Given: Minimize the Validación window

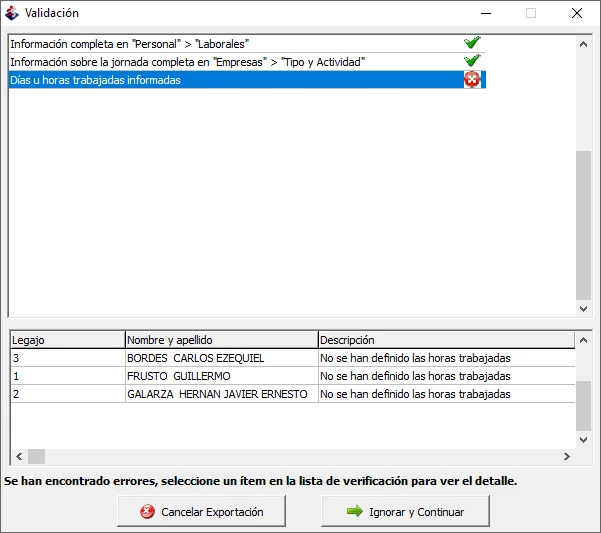Looking at the screenshot, I should [x=486, y=13].
